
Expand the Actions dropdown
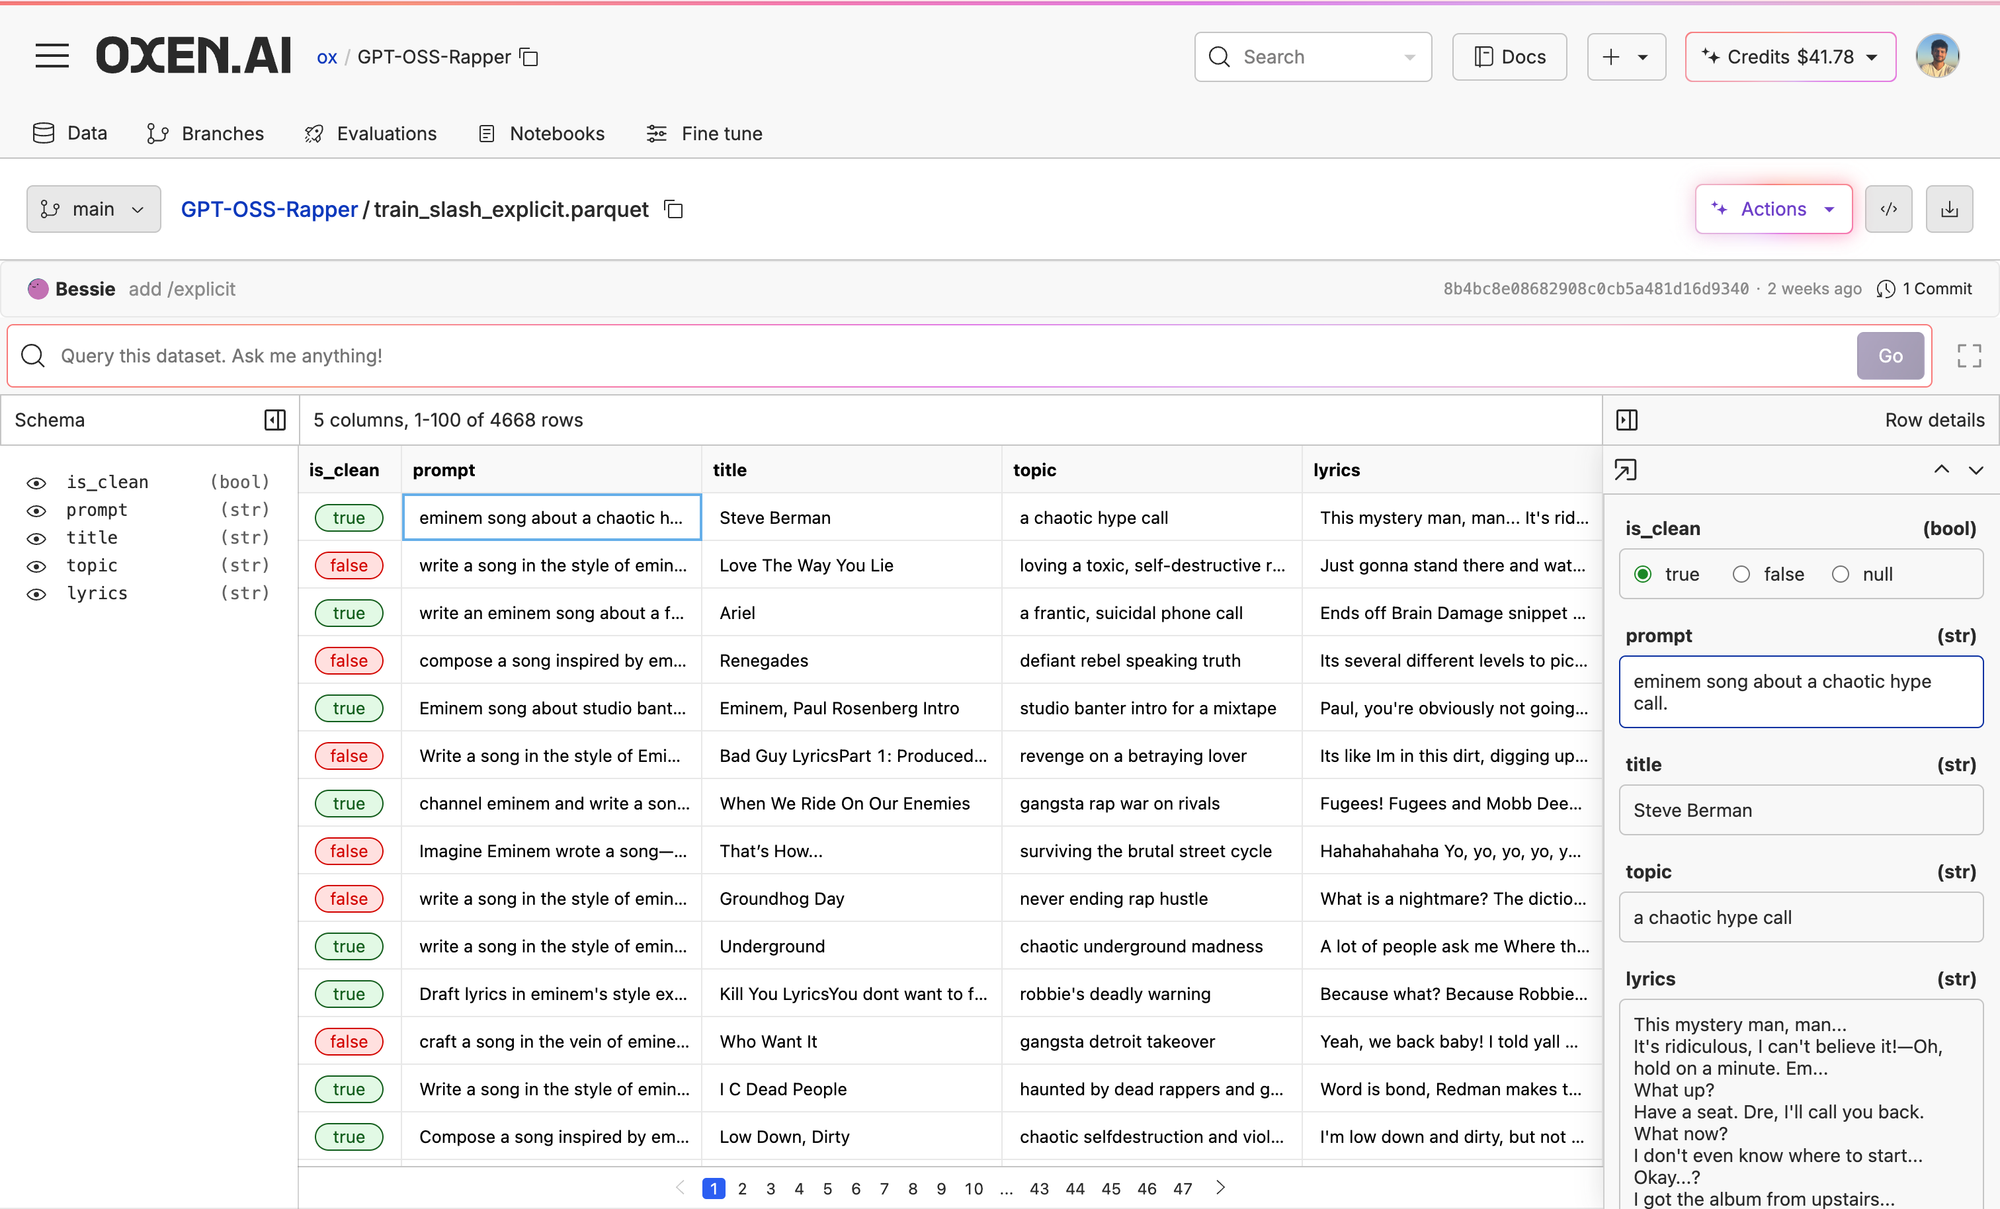1773,209
